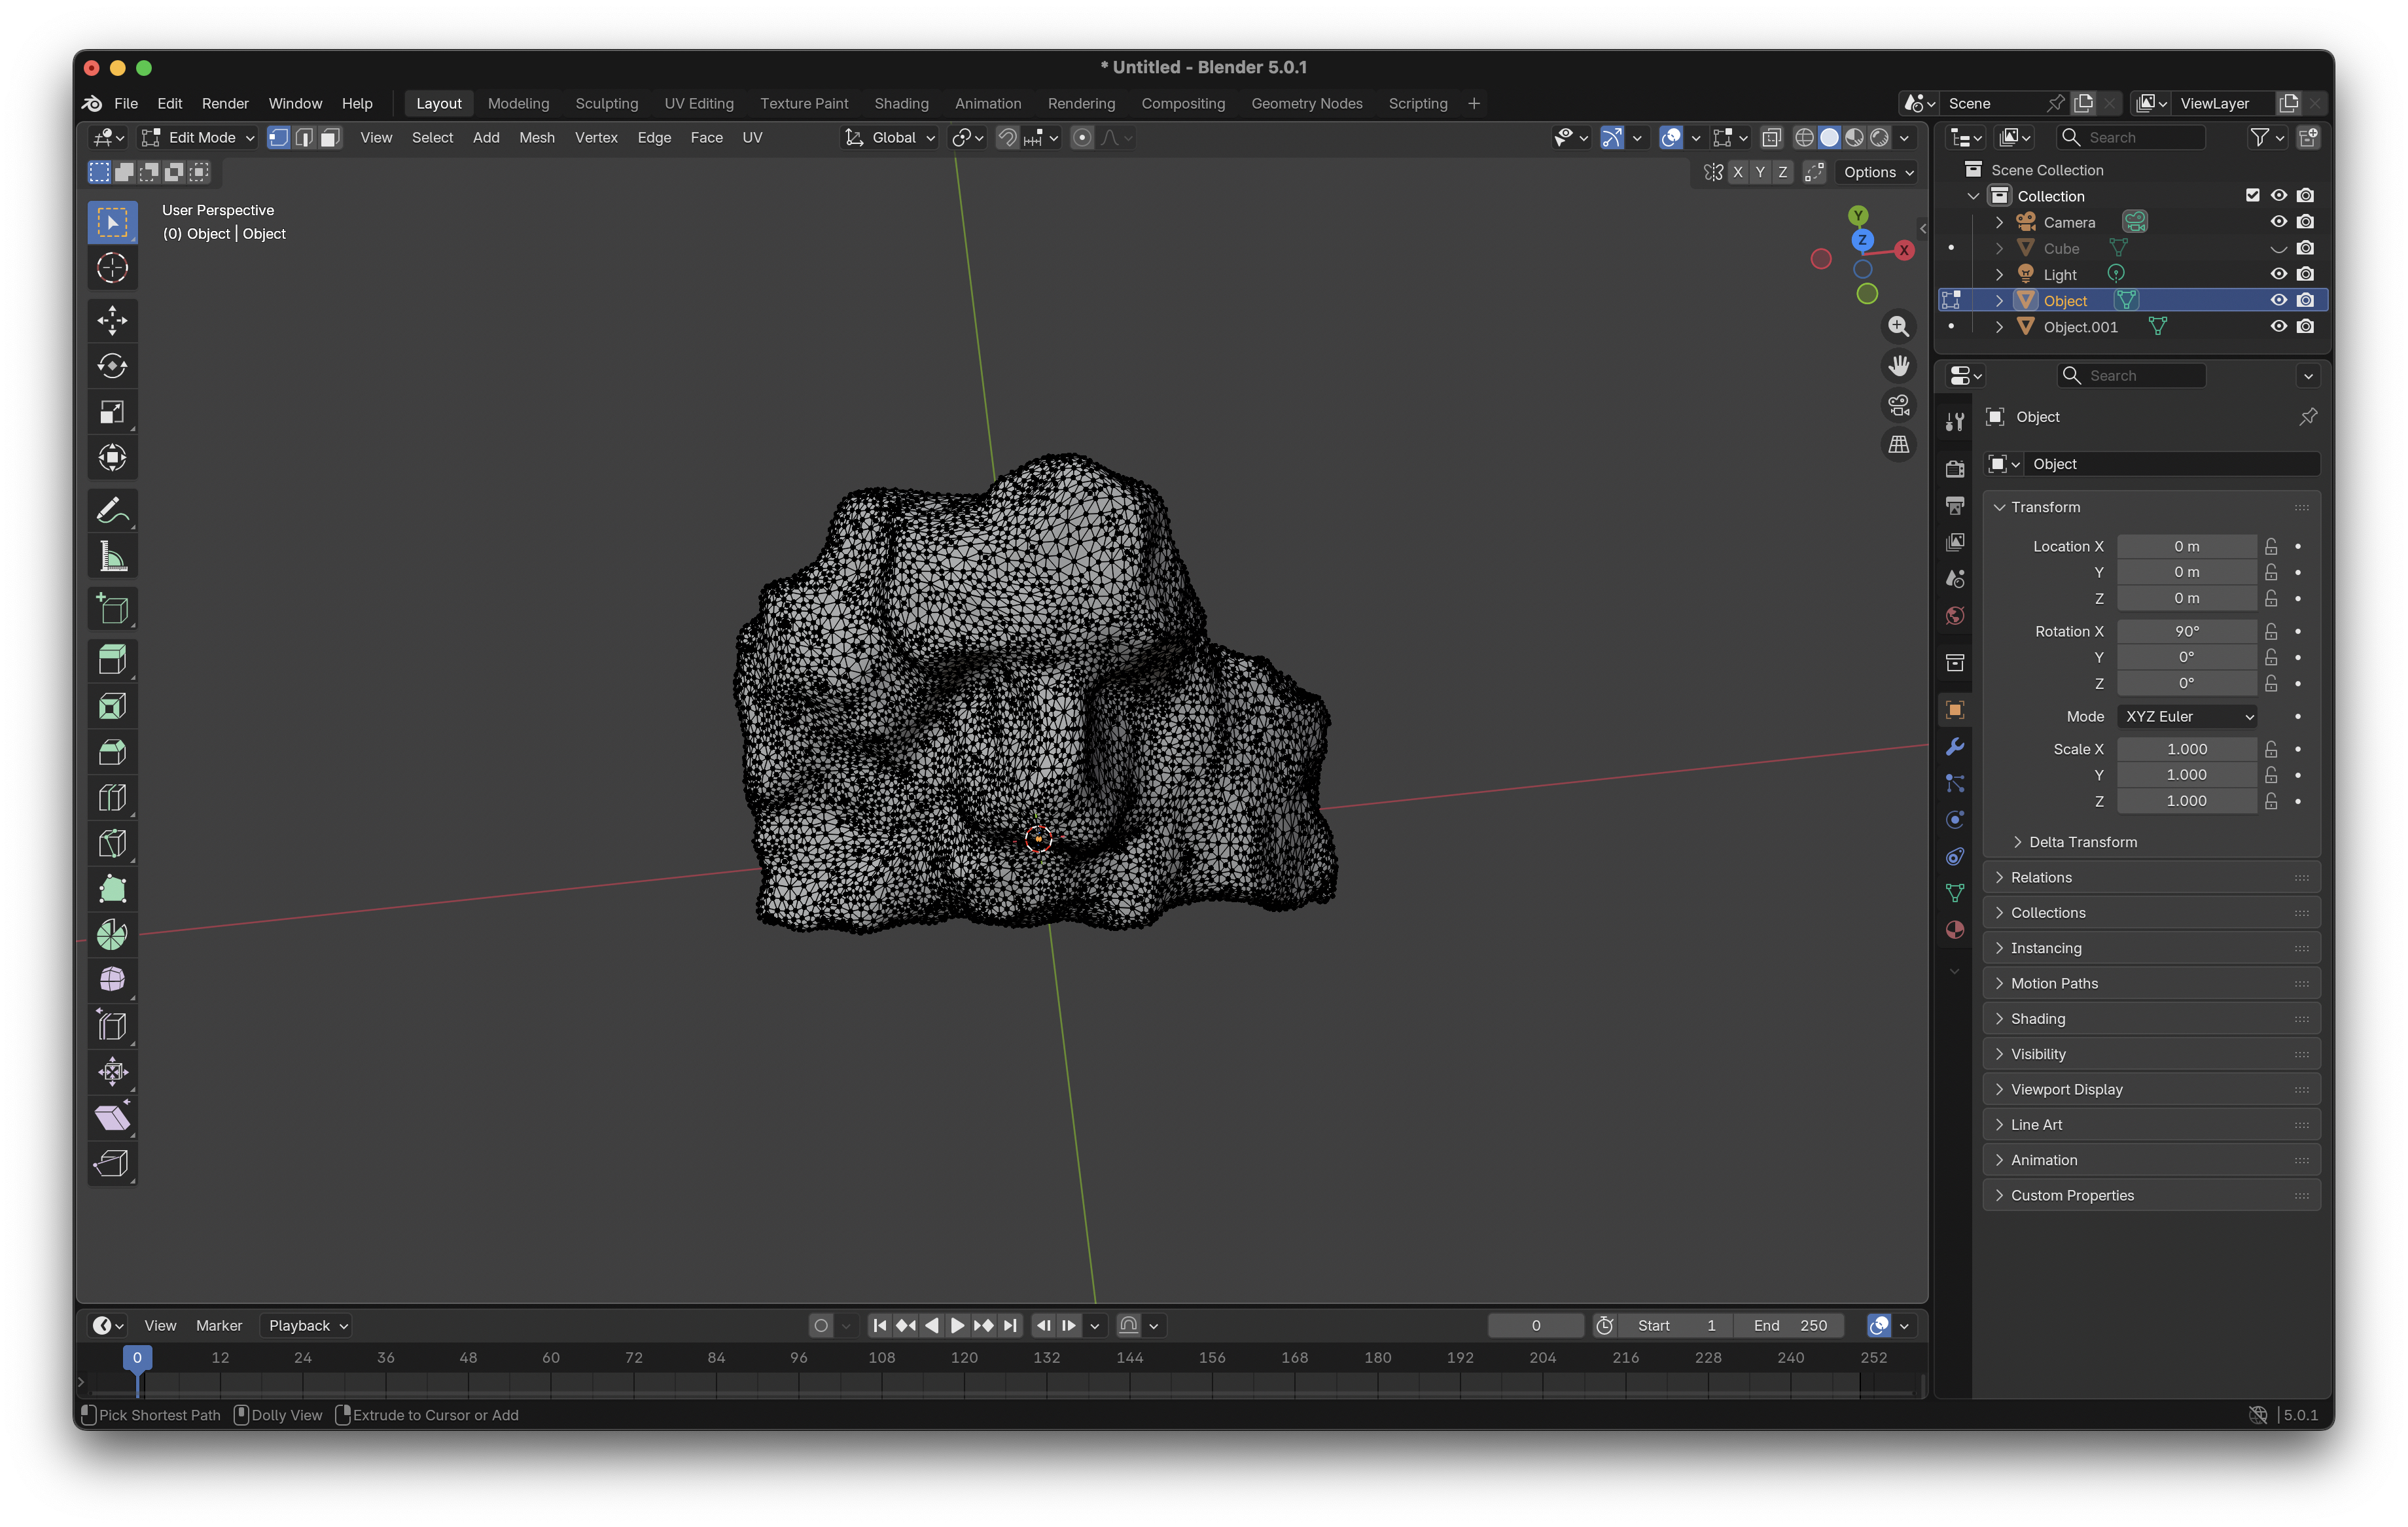Open the Edit Mode dropdown
2408x1527 pixels.
[x=200, y=137]
